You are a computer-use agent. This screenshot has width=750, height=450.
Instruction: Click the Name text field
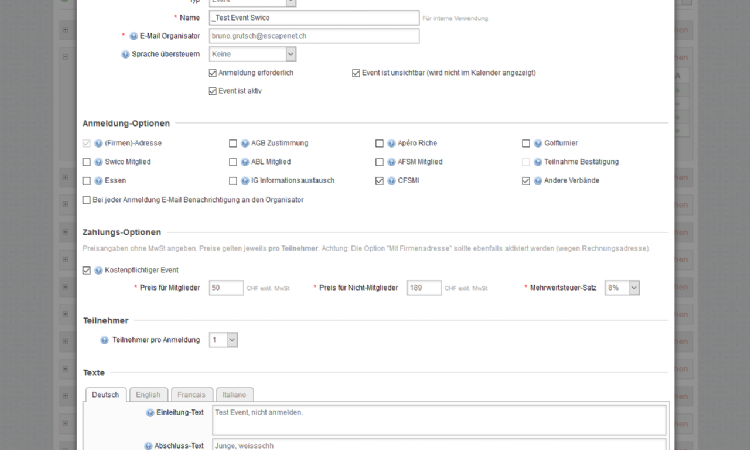pyautogui.click(x=315, y=18)
